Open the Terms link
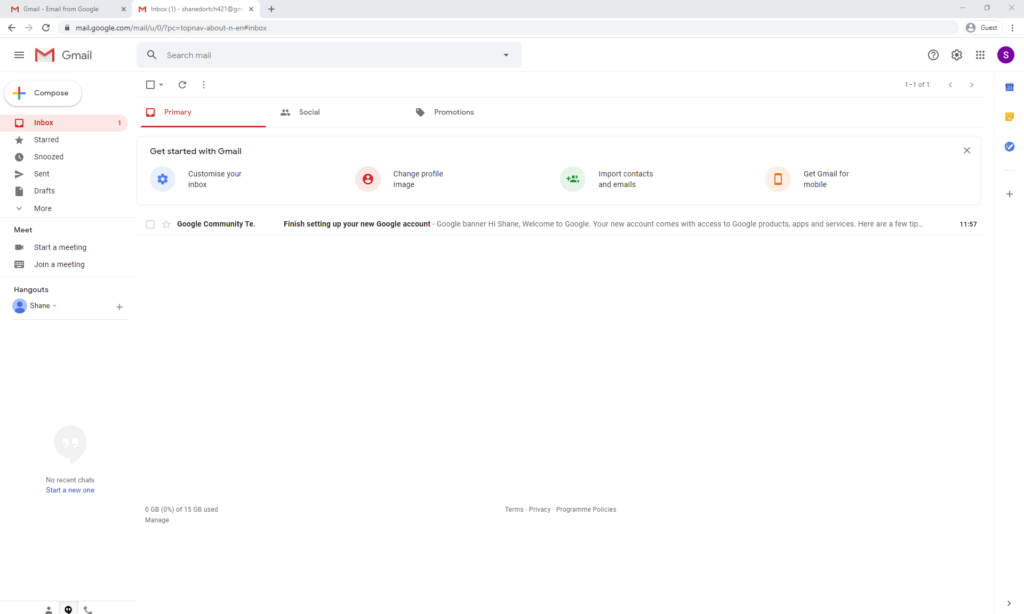 [x=514, y=509]
